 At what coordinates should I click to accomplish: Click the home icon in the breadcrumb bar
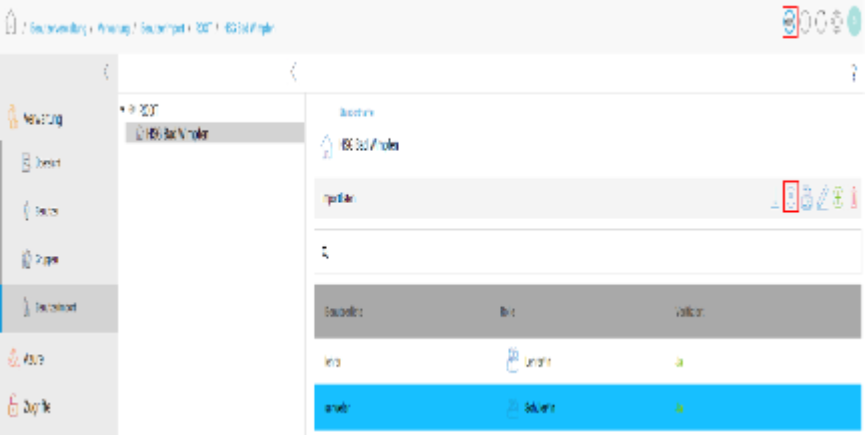(10, 23)
